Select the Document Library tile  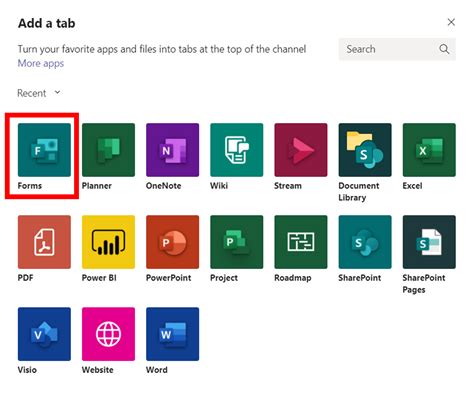pyautogui.click(x=365, y=150)
